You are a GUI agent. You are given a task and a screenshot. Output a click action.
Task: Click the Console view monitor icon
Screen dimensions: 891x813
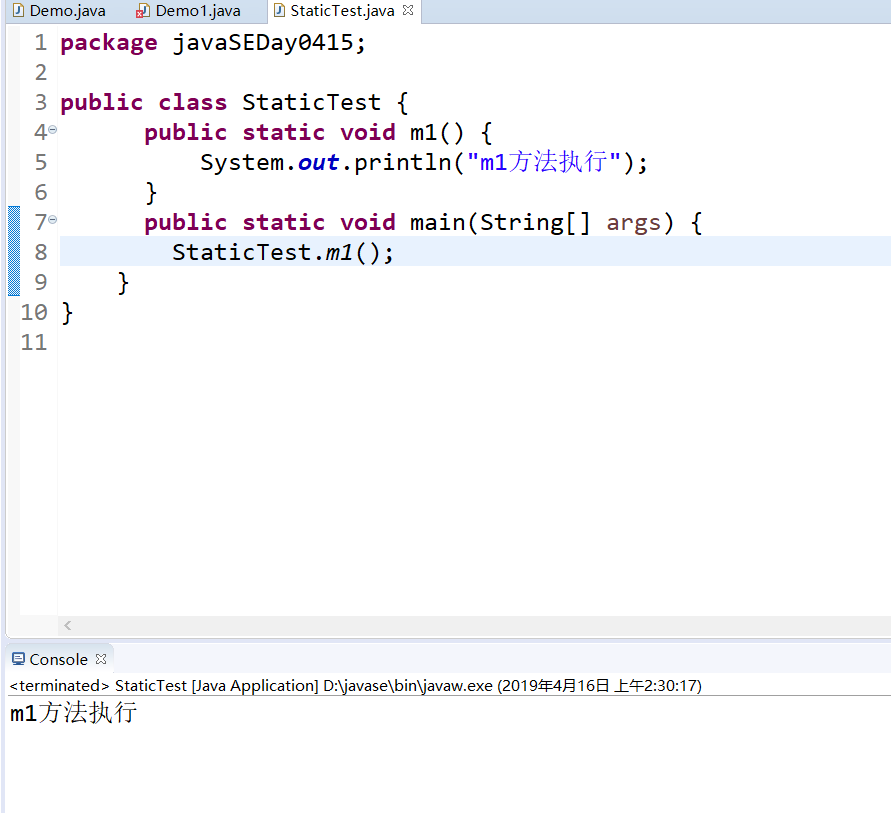[18, 659]
